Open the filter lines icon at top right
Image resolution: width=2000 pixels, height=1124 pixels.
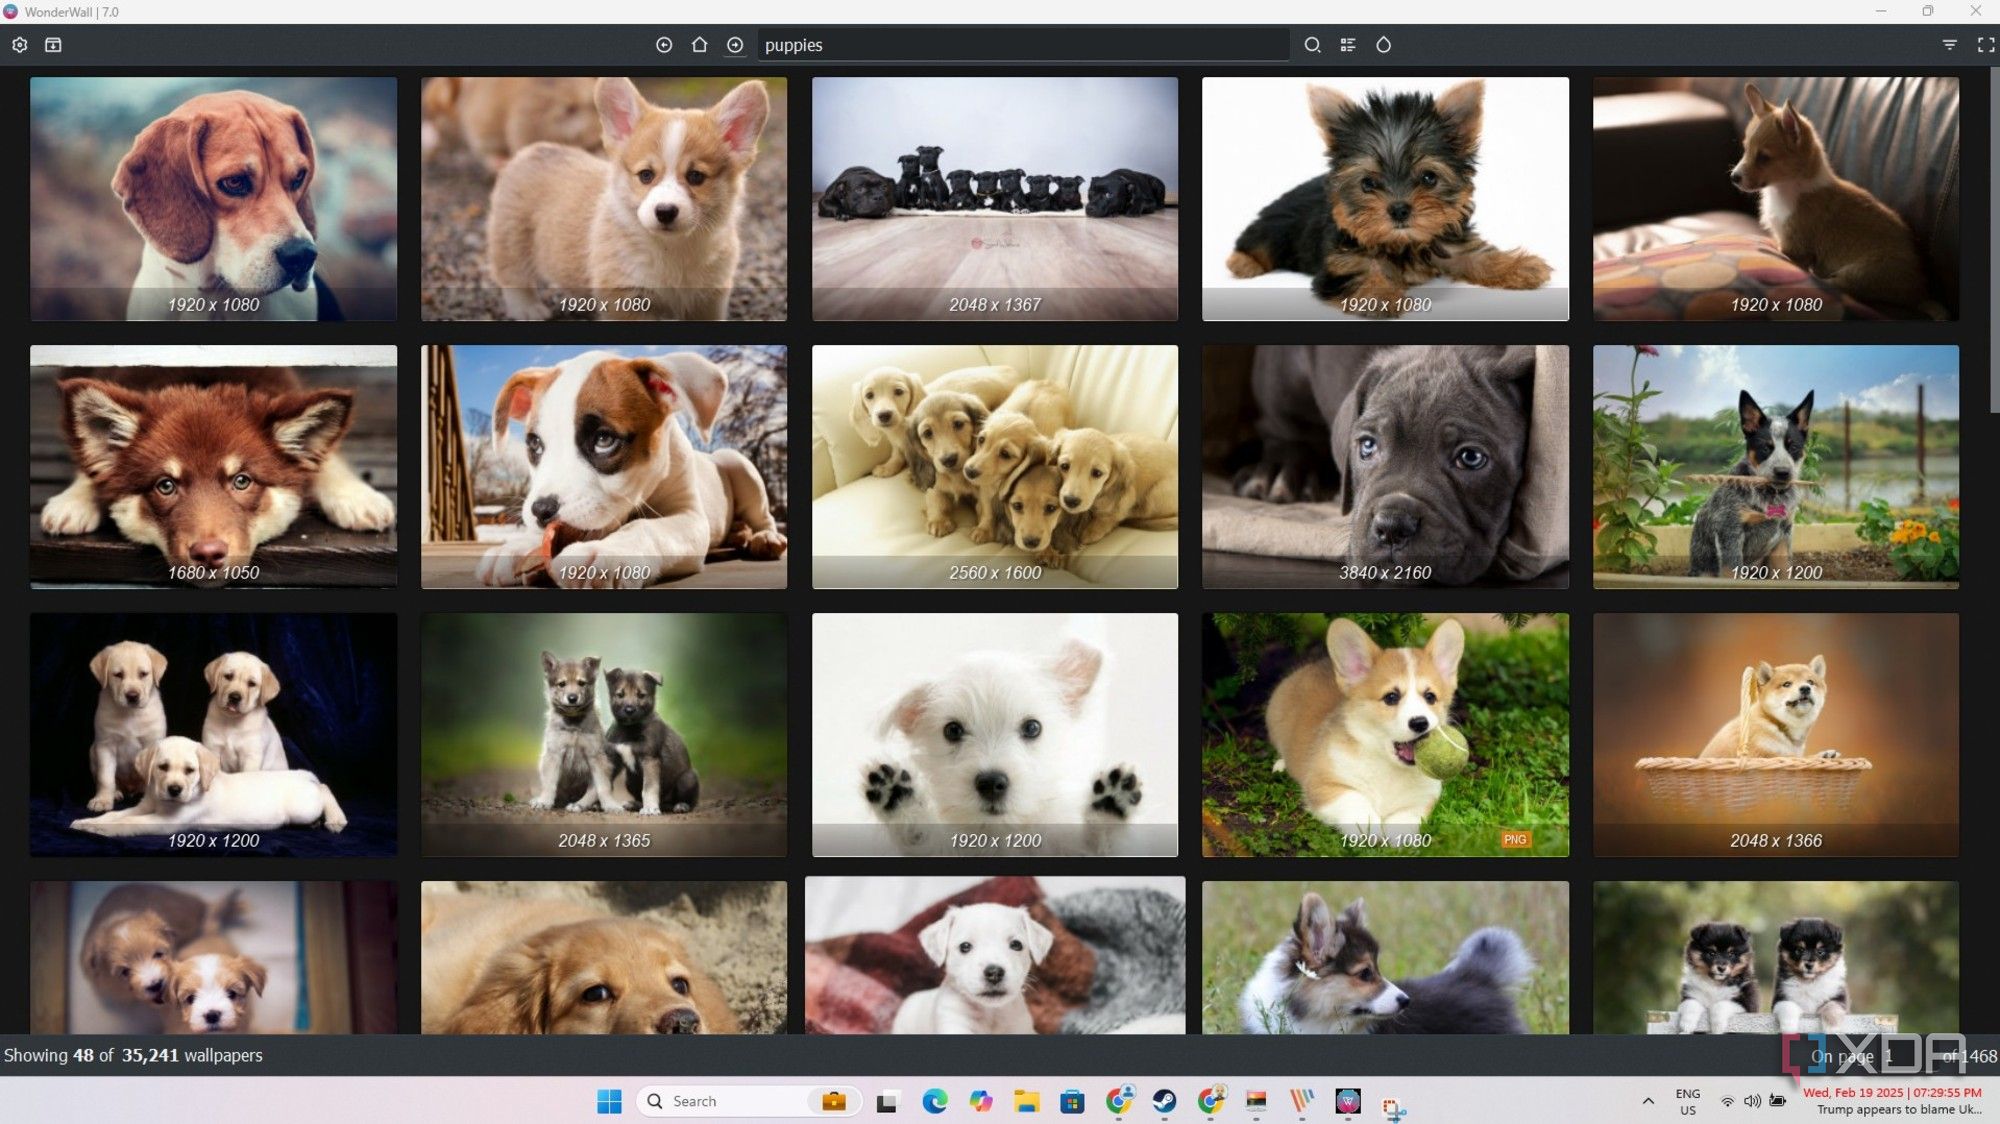tap(1949, 45)
